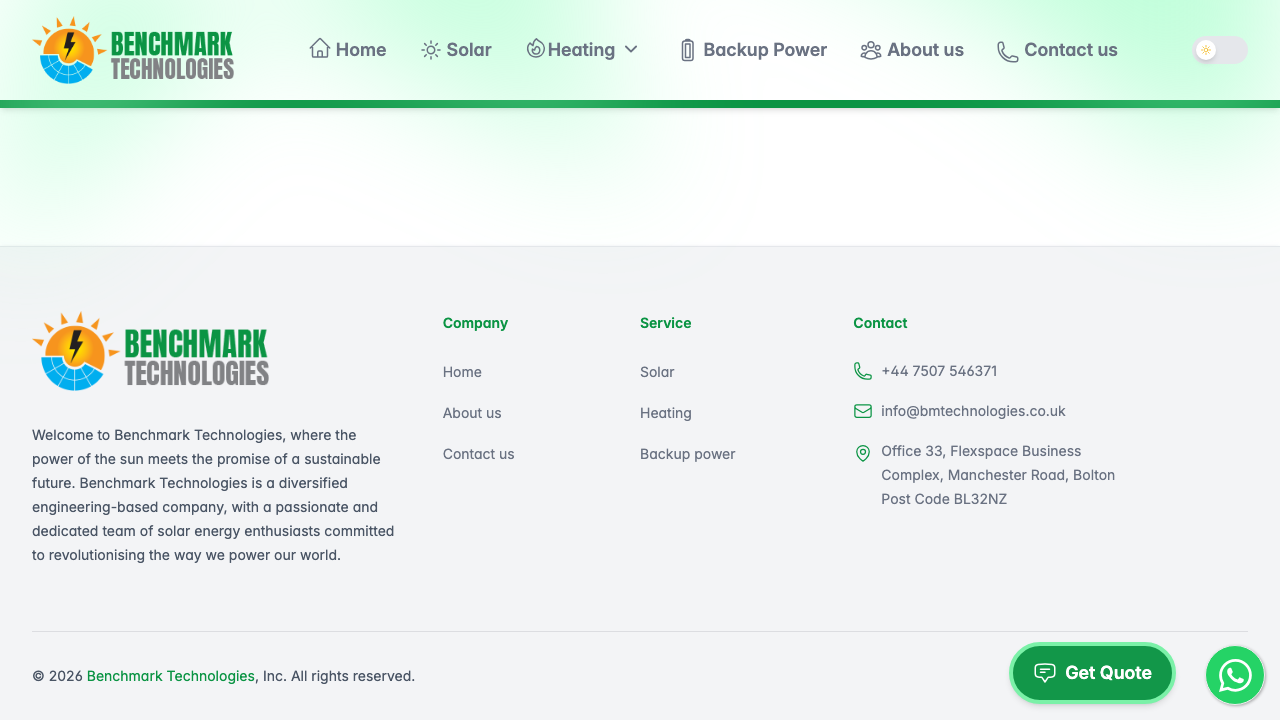This screenshot has height=720, width=1280.
Task: Click the battery icon beside Backup Power
Action: [x=687, y=49]
